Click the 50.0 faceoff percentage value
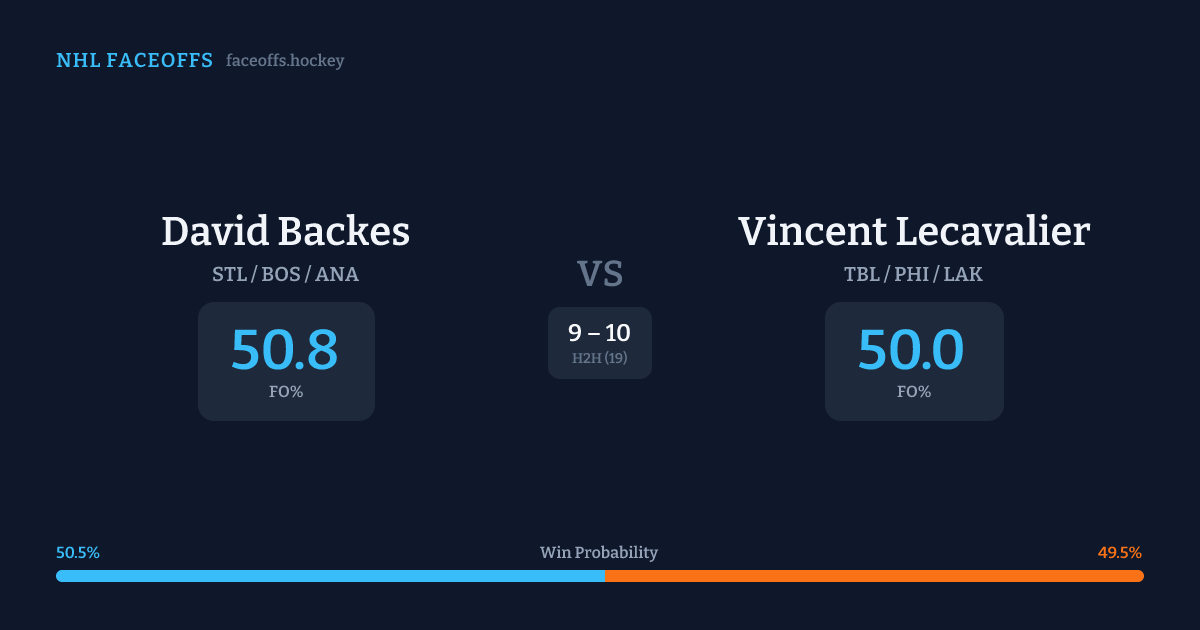The image size is (1200, 630). coord(912,350)
